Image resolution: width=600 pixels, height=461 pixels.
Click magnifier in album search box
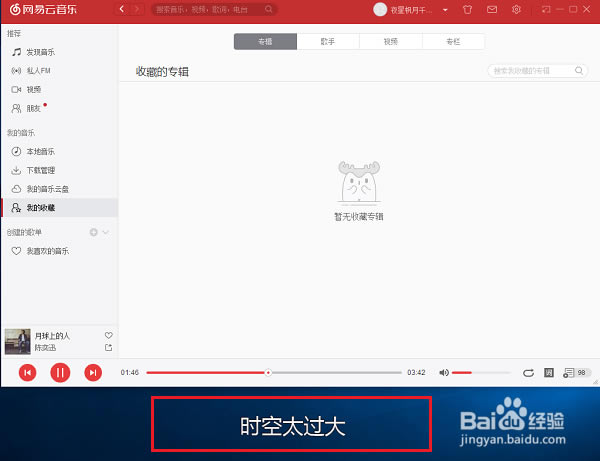[579, 70]
